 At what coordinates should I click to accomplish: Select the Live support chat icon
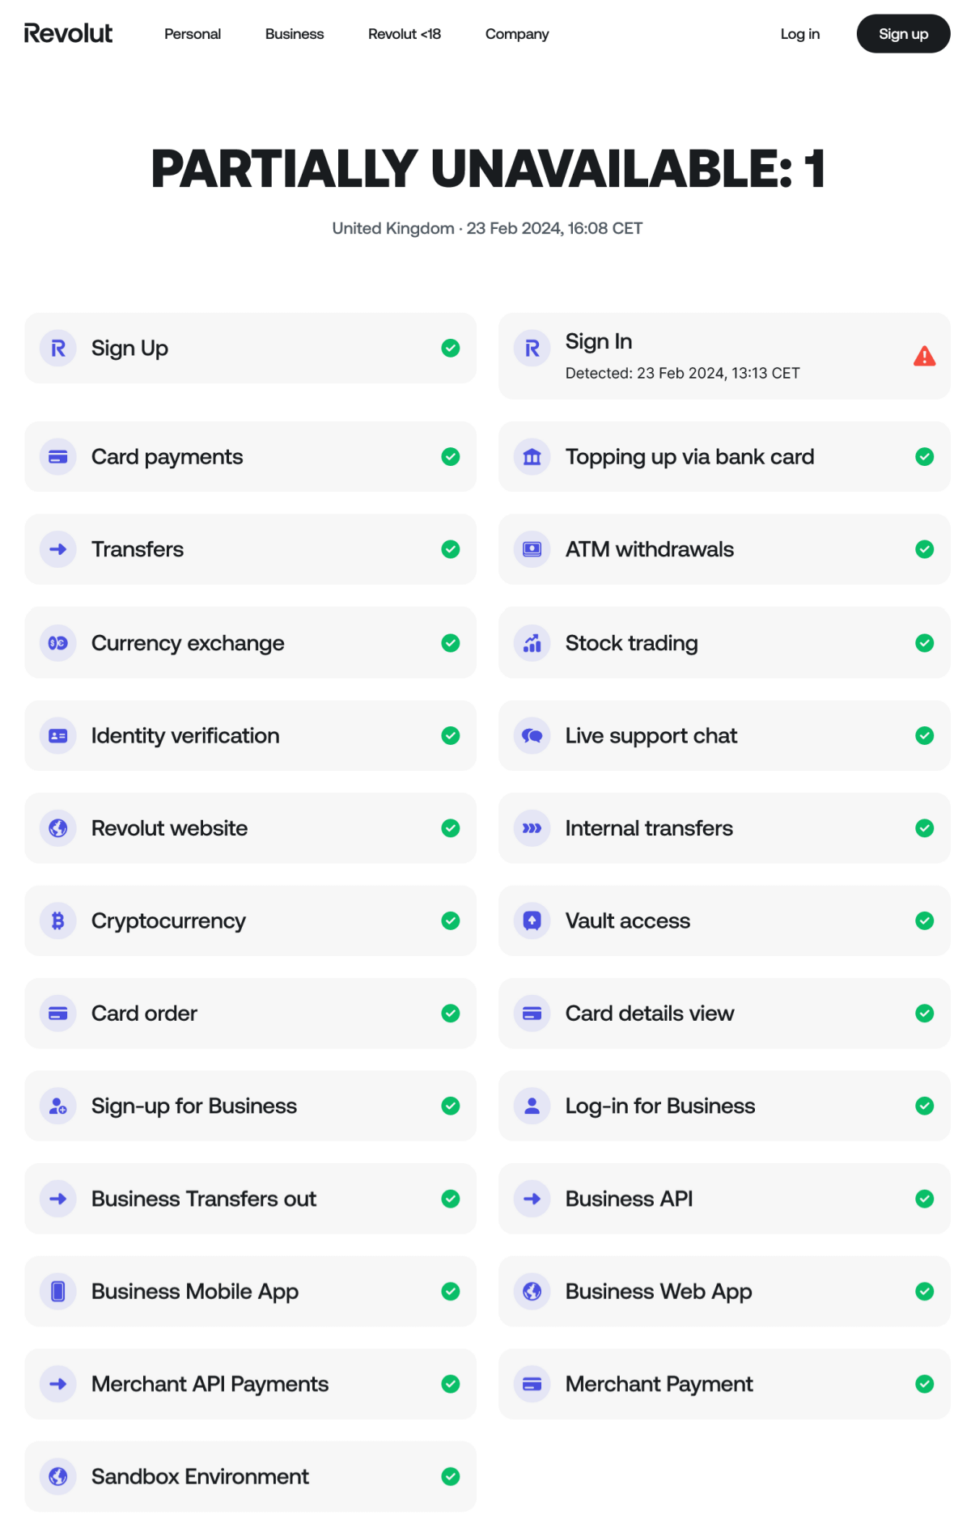point(531,735)
